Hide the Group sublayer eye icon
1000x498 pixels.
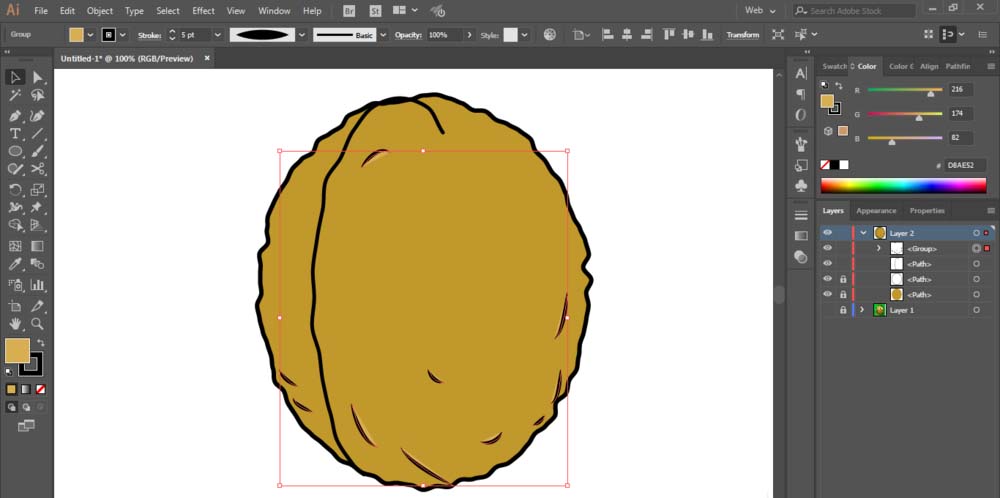point(827,248)
